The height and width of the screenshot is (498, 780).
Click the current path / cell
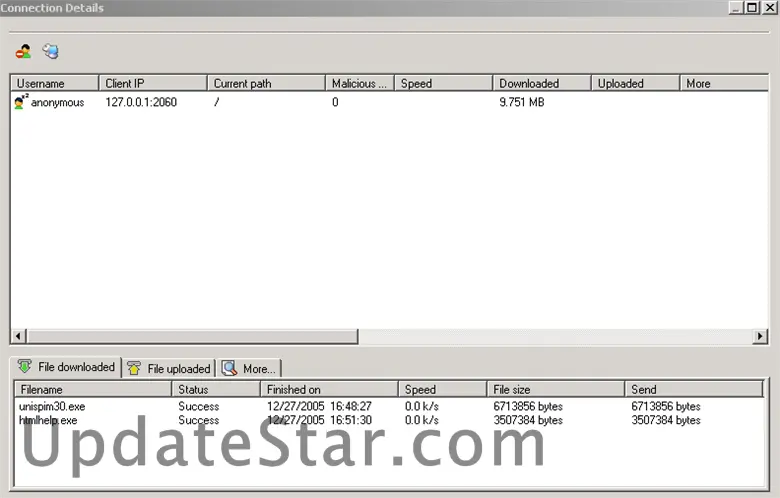pyautogui.click(x=216, y=102)
